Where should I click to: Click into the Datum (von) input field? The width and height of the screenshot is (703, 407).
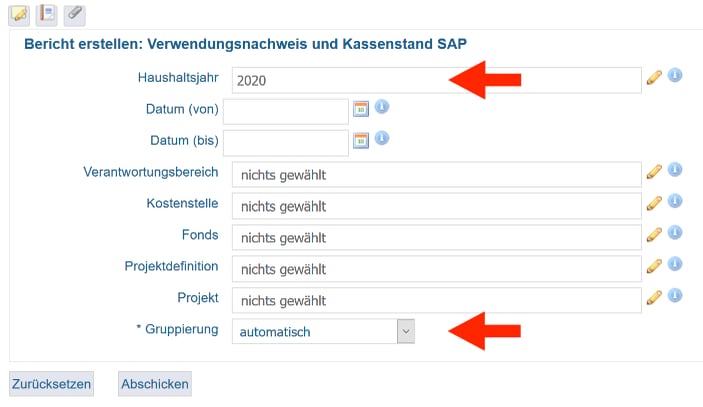click(x=286, y=110)
